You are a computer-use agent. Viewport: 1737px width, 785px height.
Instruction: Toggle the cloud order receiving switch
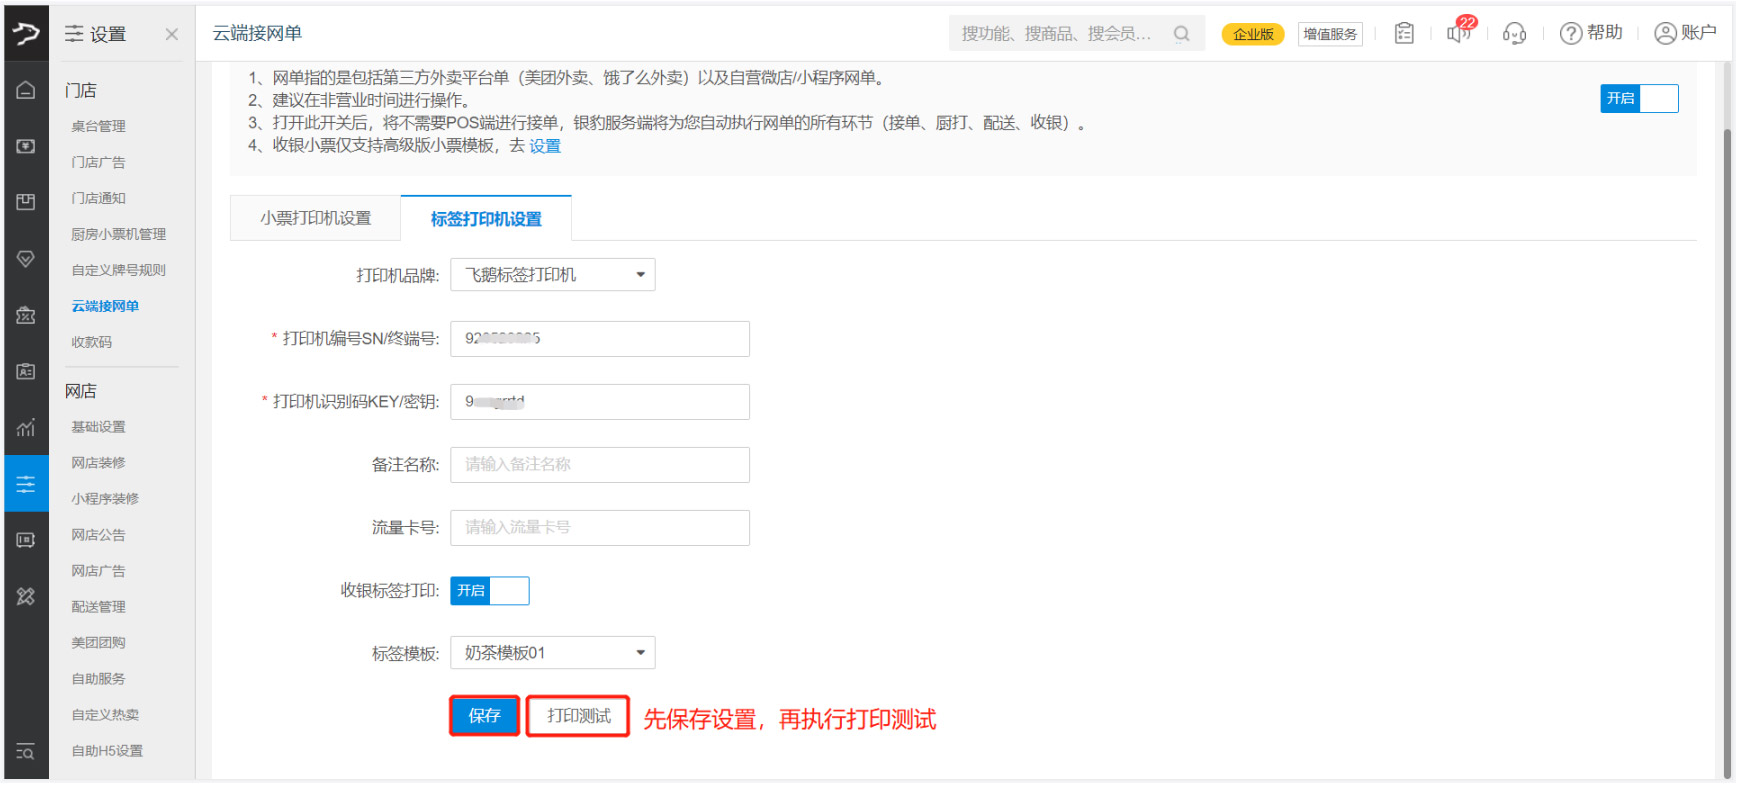pos(1638,98)
